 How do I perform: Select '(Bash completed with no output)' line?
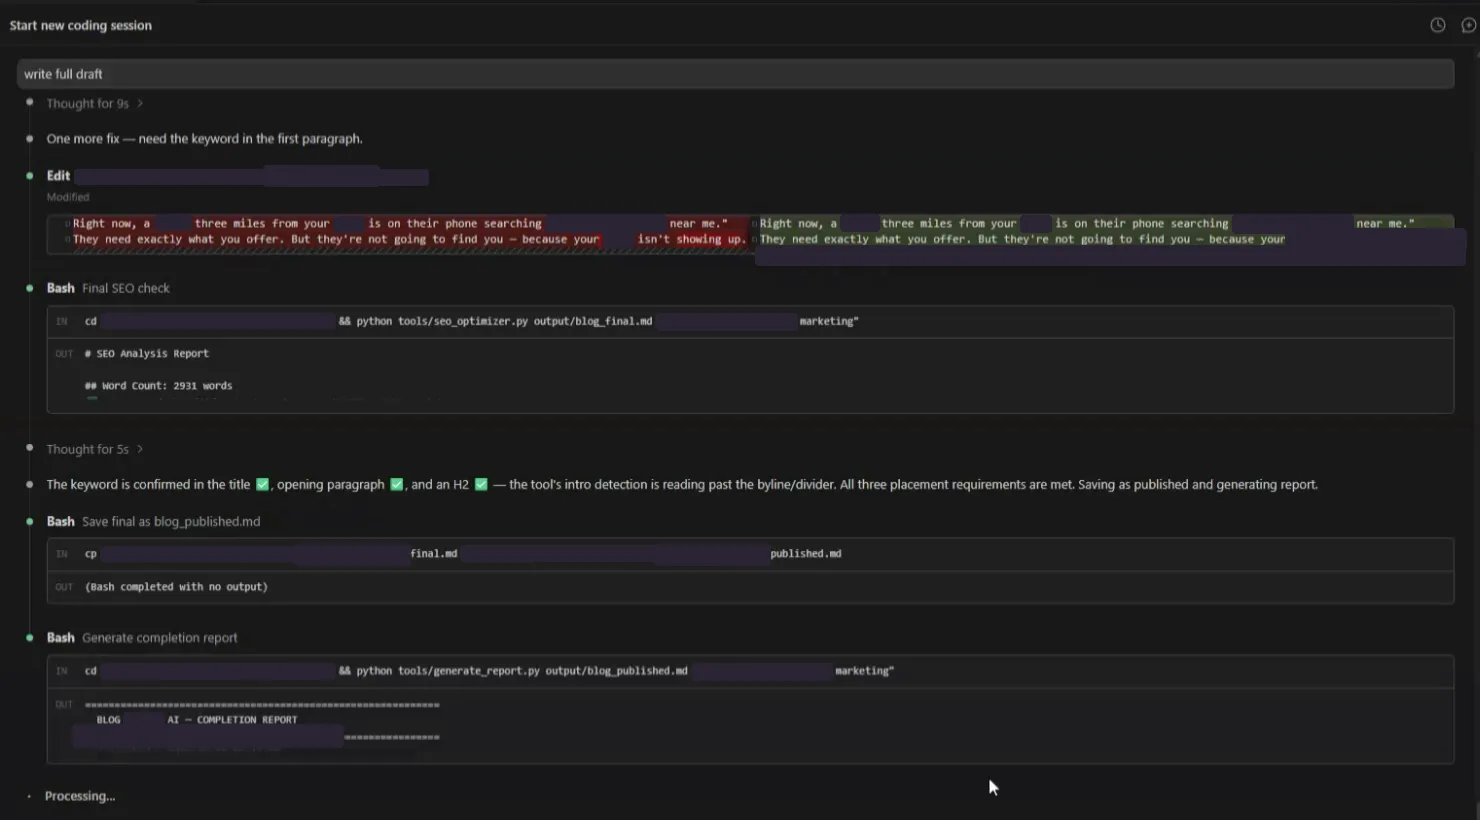click(176, 587)
